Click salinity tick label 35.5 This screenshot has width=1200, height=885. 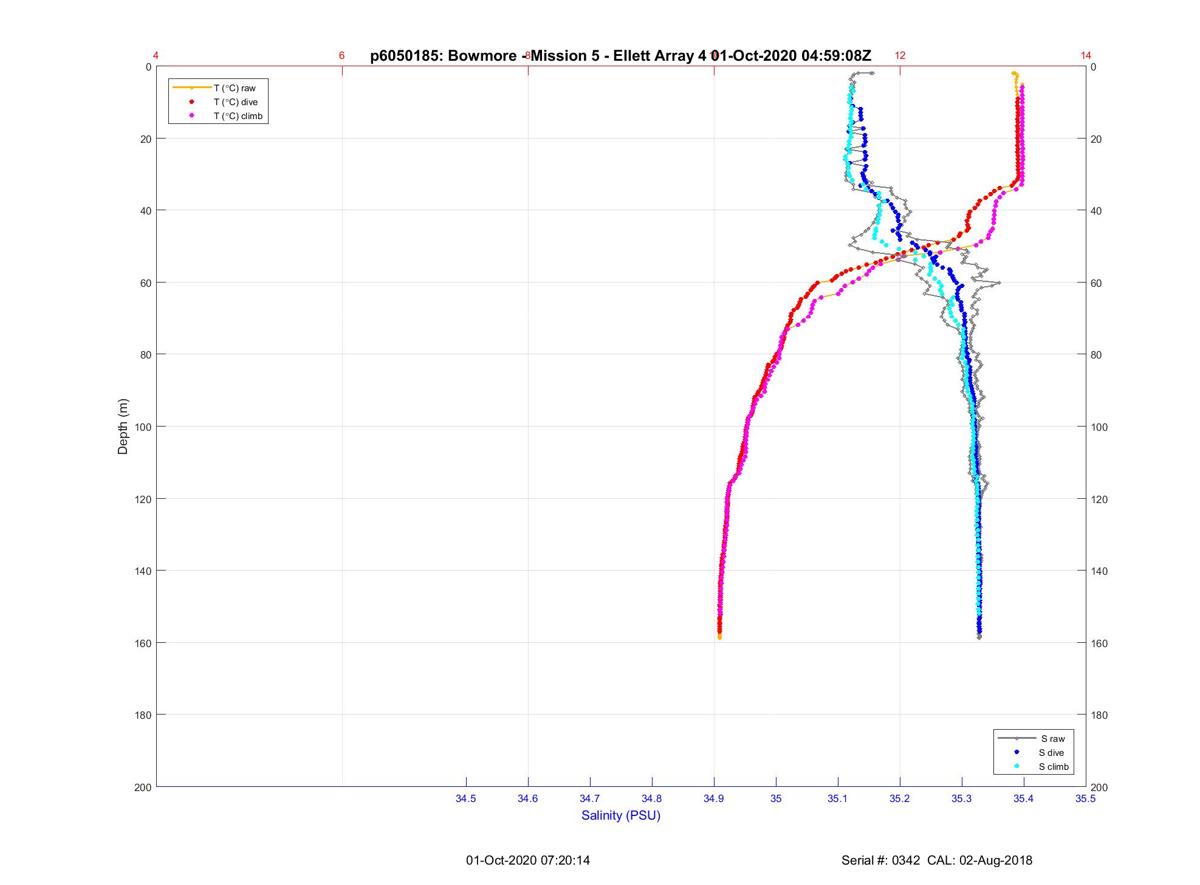1086,799
